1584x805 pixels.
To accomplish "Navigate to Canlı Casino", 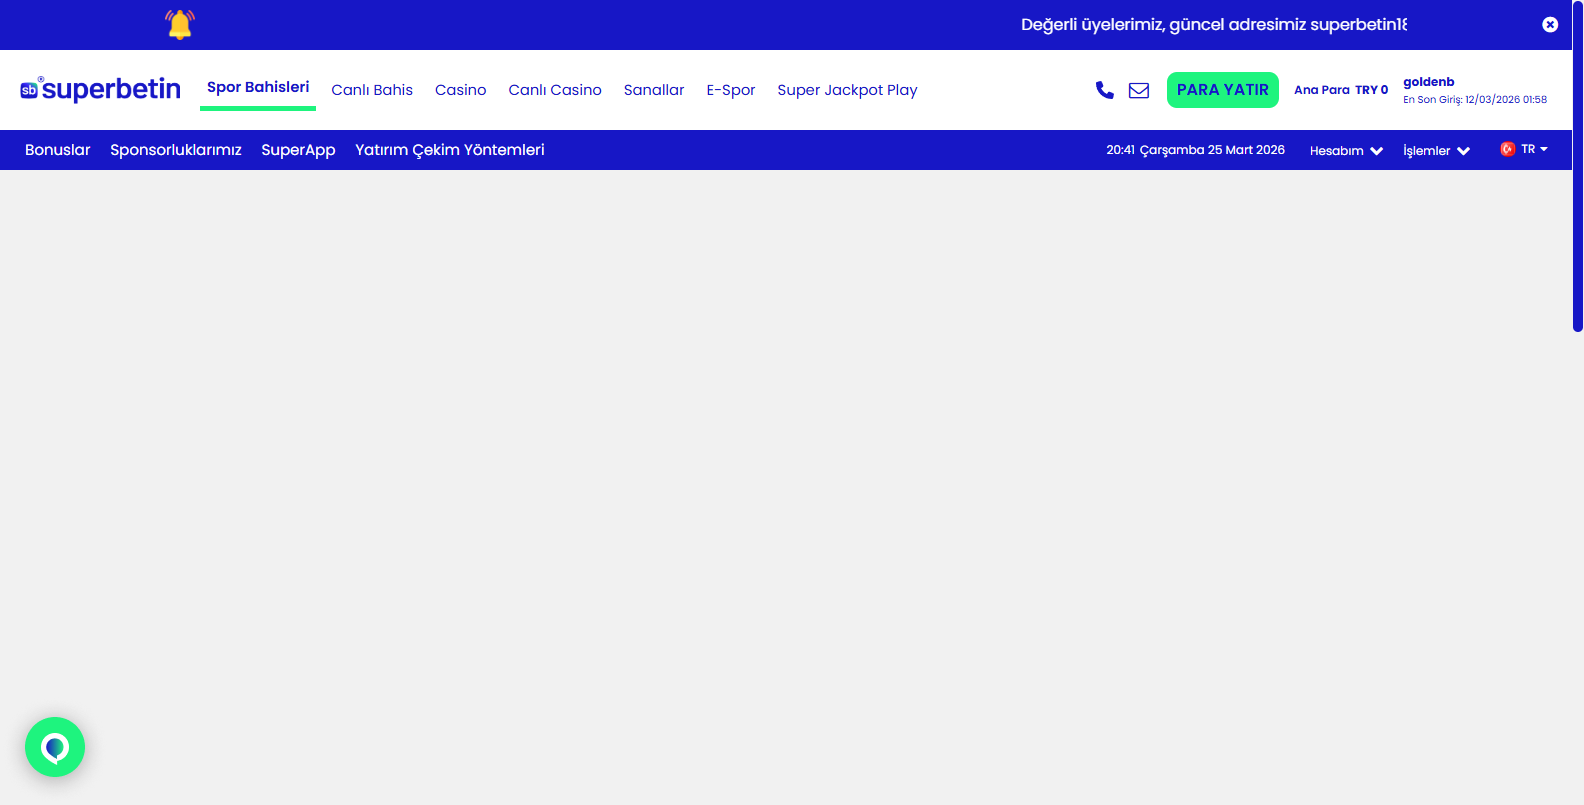I will (x=555, y=90).
